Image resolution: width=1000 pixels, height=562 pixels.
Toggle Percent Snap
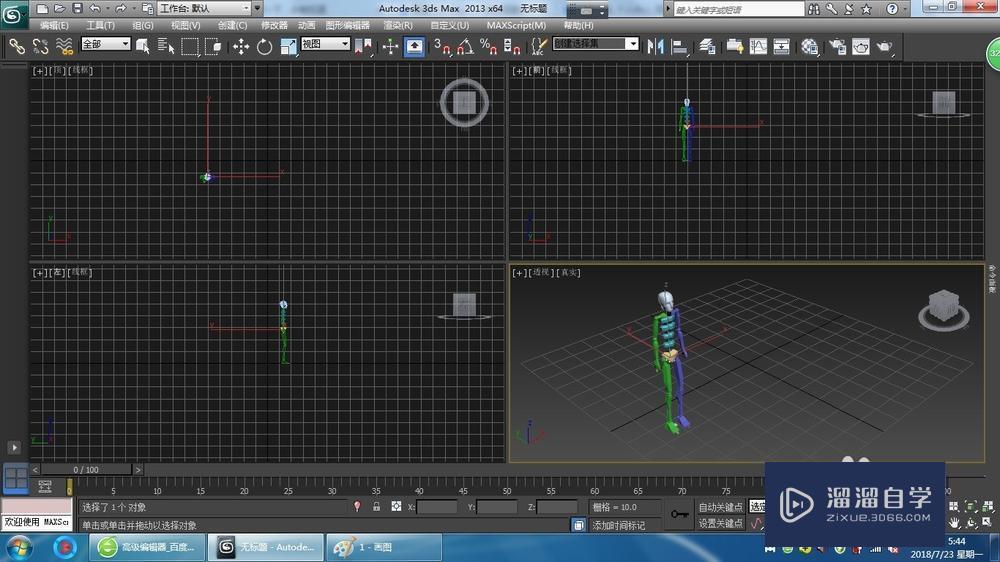(489, 47)
